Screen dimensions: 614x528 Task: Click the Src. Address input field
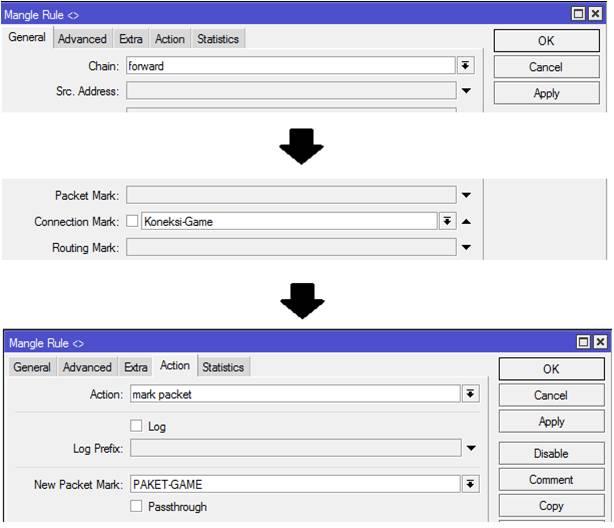click(291, 91)
